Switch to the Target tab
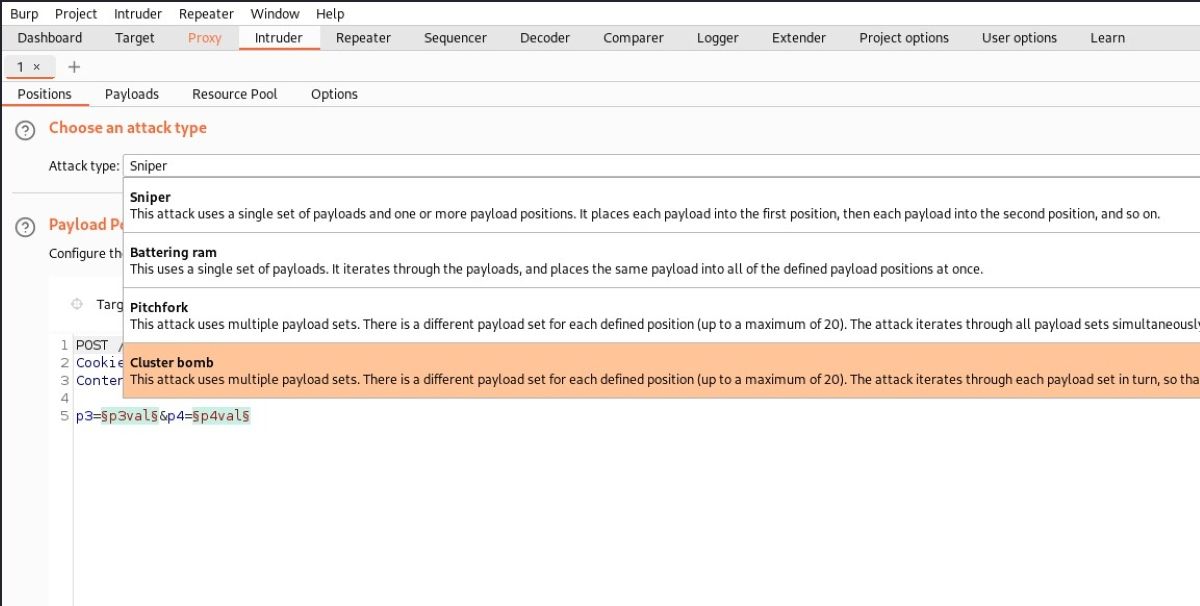 tap(135, 38)
